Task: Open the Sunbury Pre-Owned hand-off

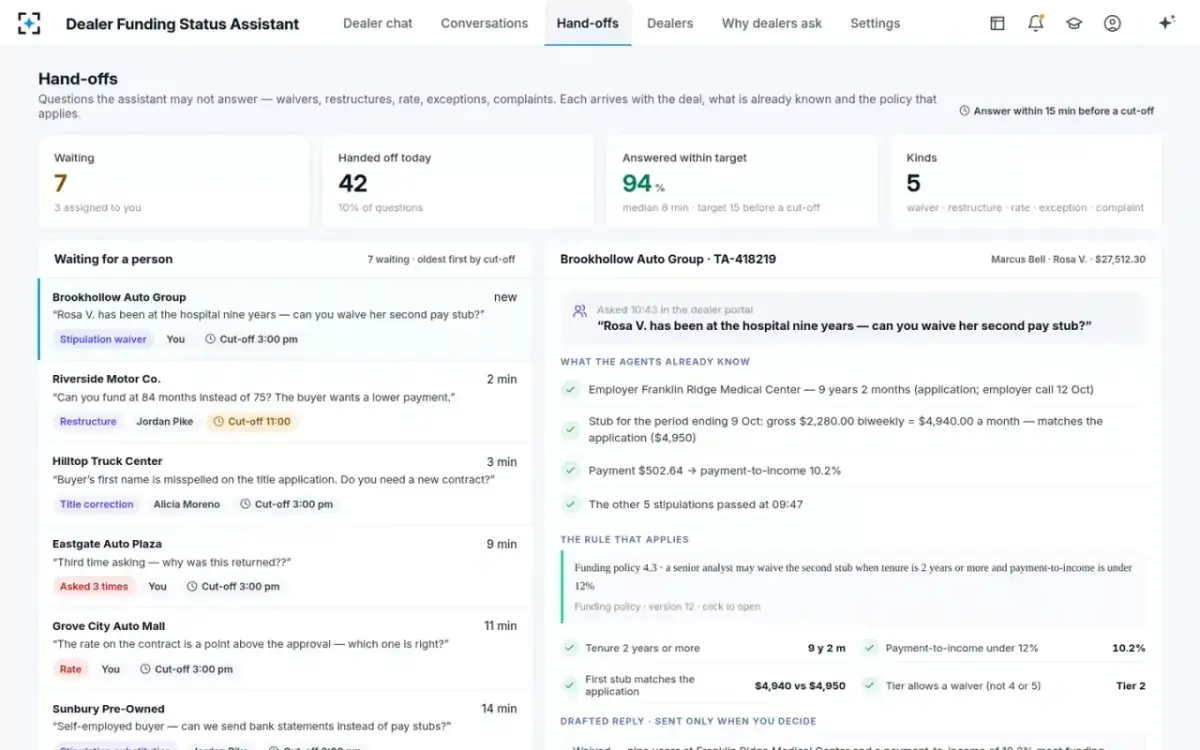Action: coord(285,720)
